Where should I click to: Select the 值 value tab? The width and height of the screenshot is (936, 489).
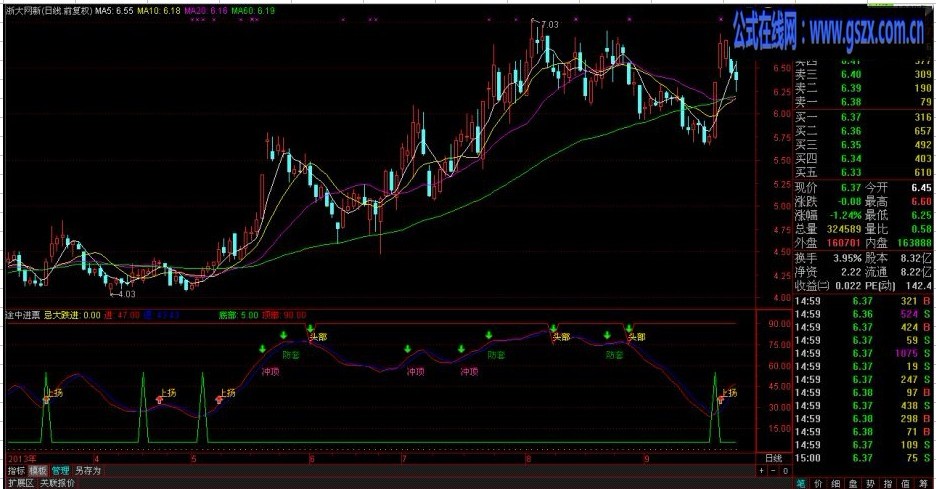906,483
